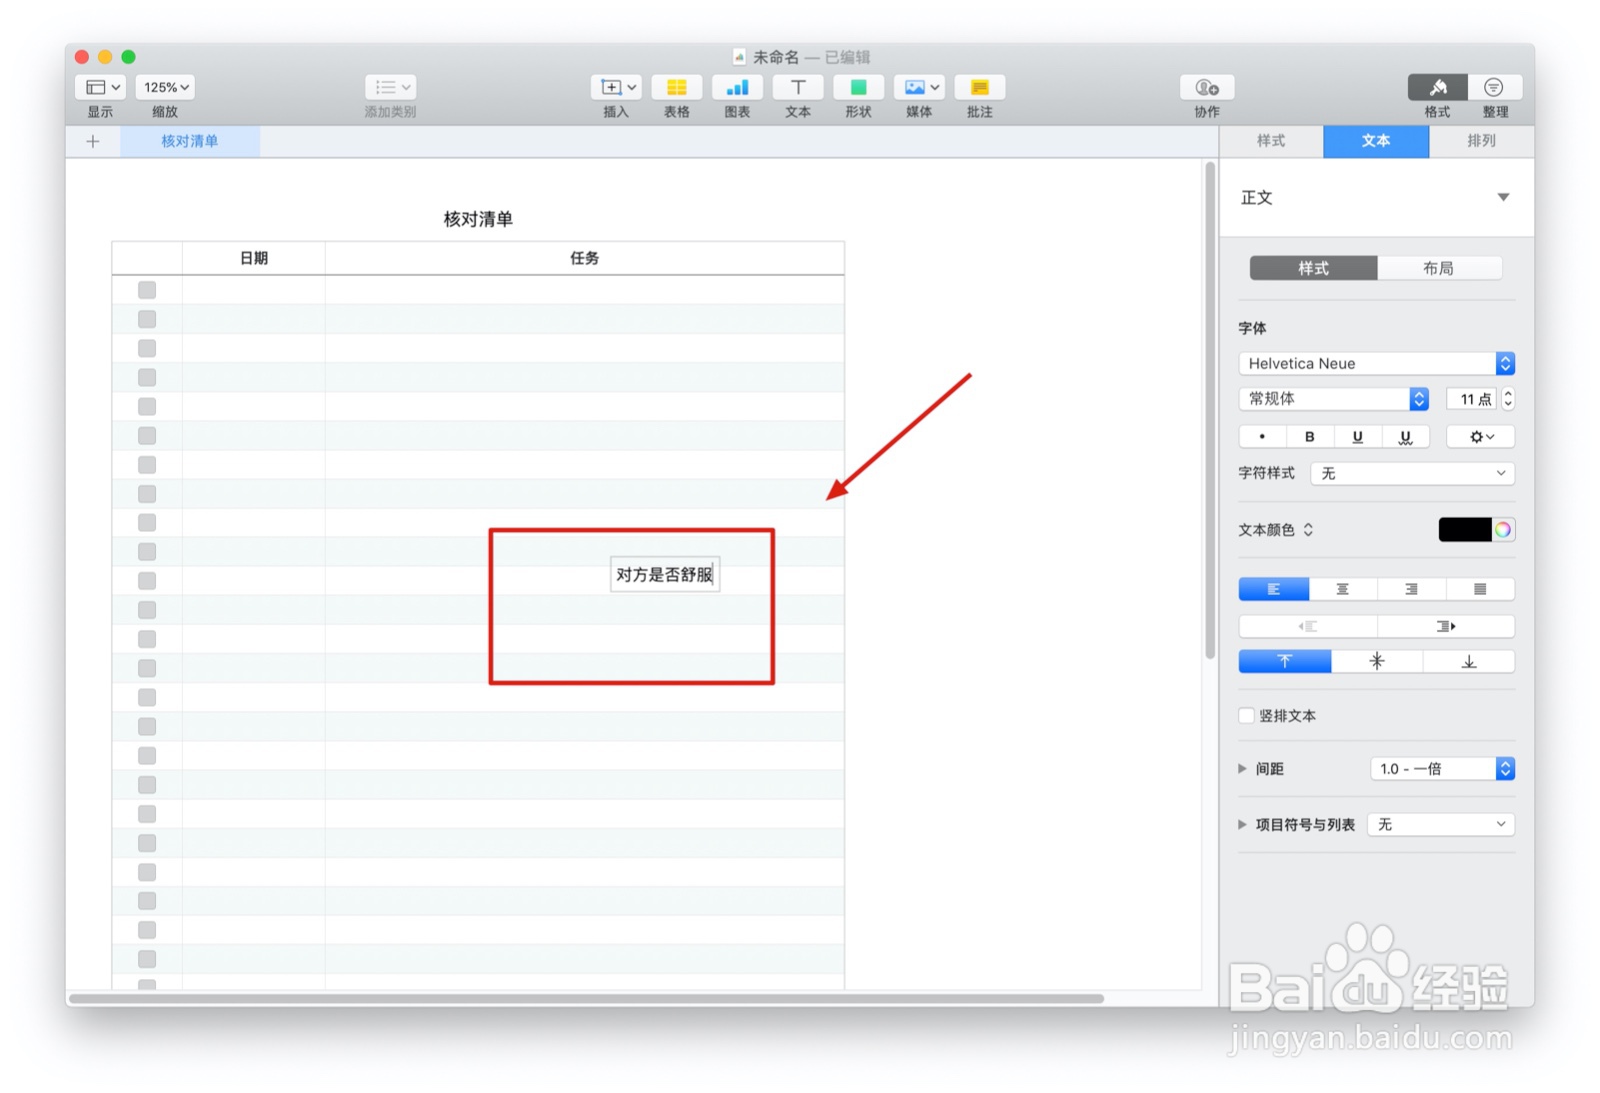Insert a table using the 表格 icon
Screen dimensions: 1600x1093
(676, 88)
